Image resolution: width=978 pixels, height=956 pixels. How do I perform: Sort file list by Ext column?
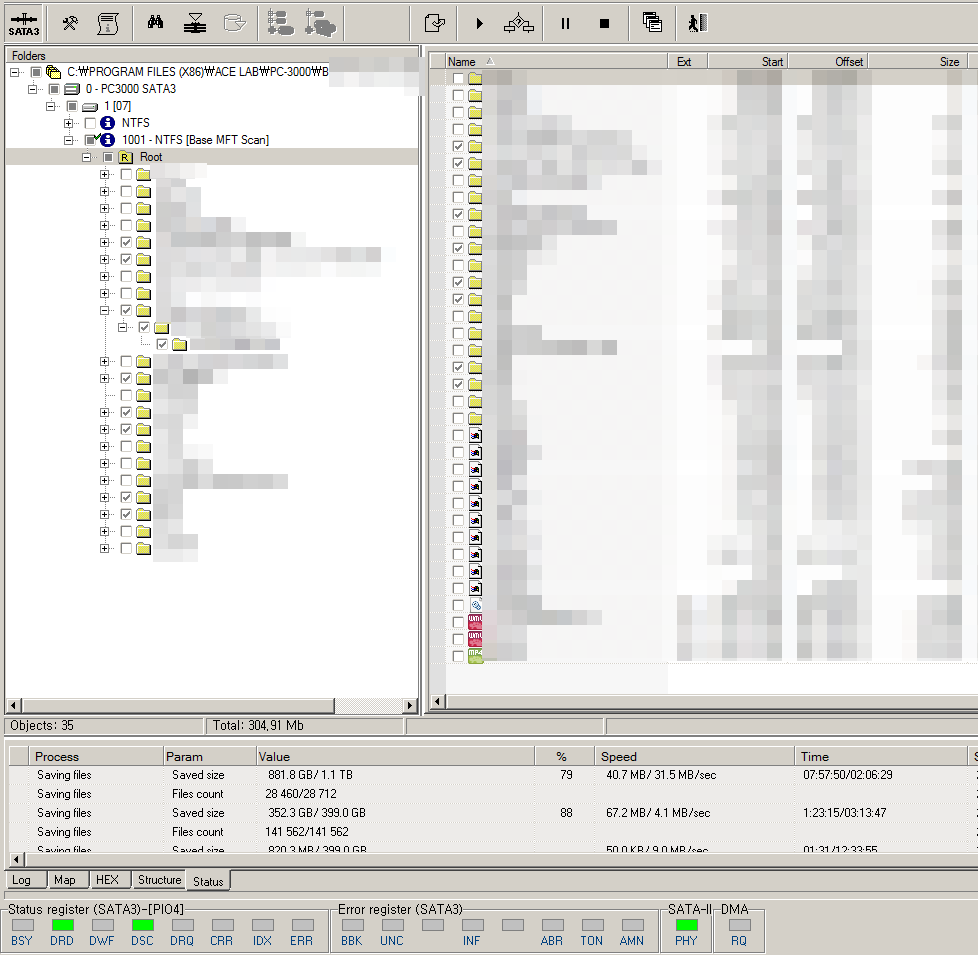coord(688,62)
